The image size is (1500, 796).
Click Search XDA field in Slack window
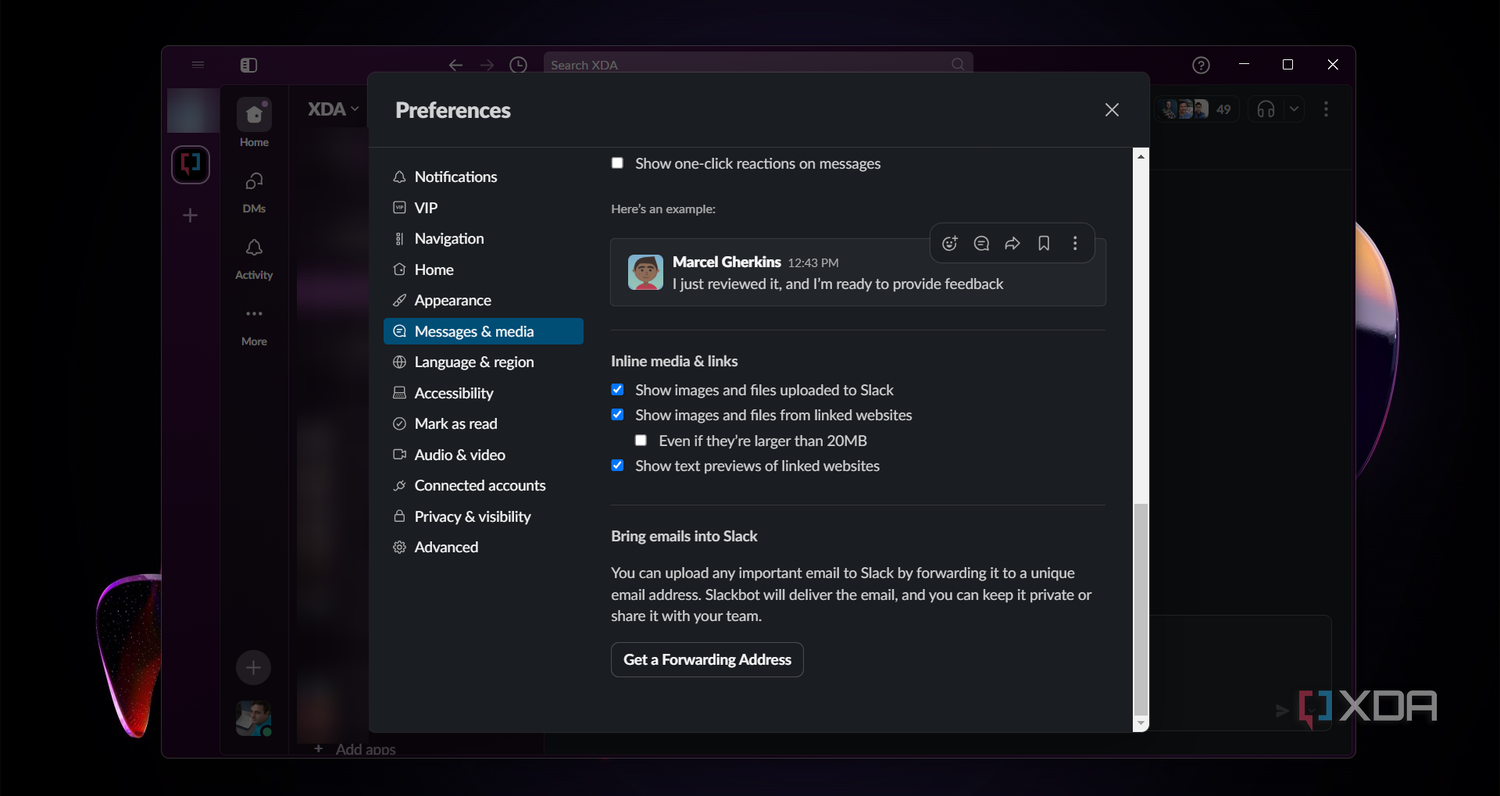(758, 65)
